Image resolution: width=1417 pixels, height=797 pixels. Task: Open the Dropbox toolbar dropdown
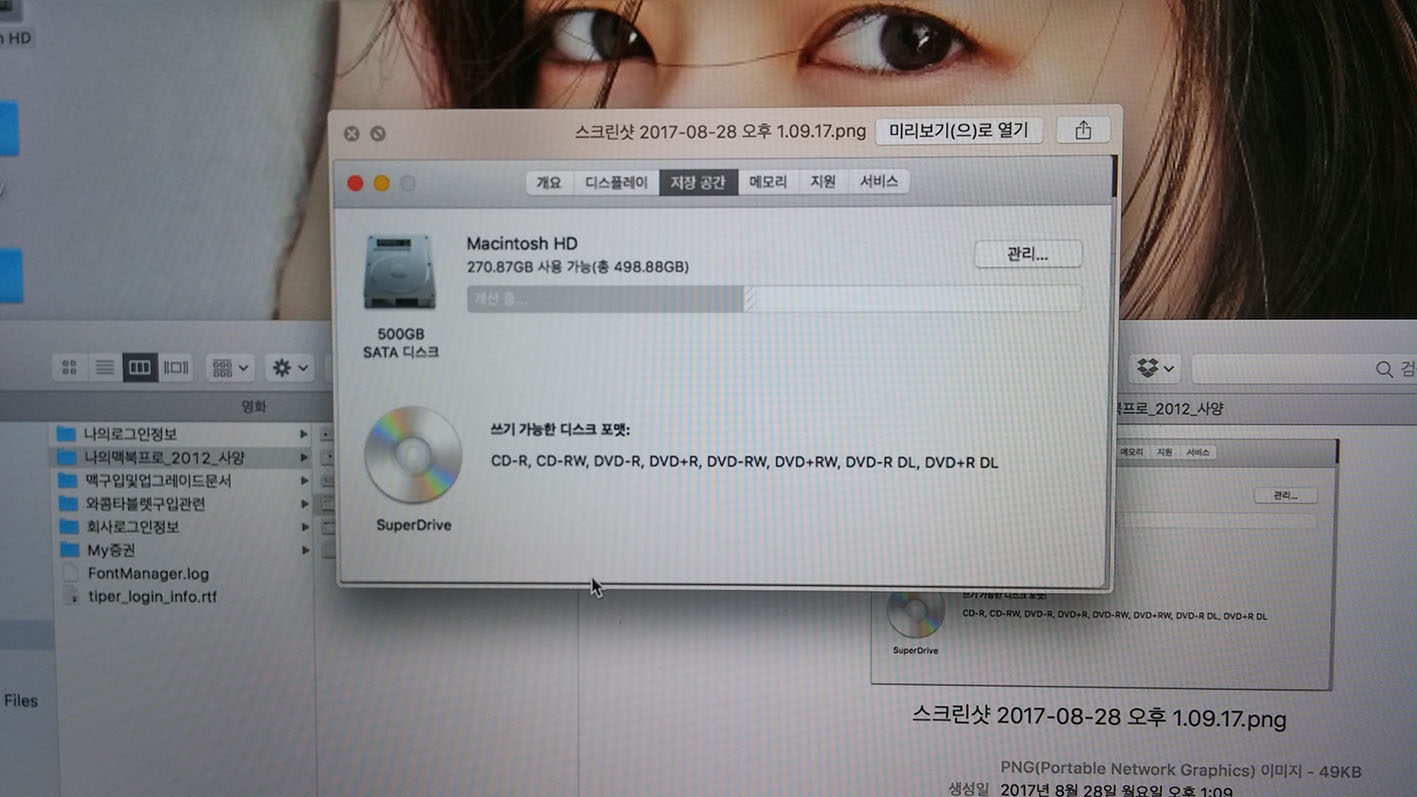tap(1155, 369)
